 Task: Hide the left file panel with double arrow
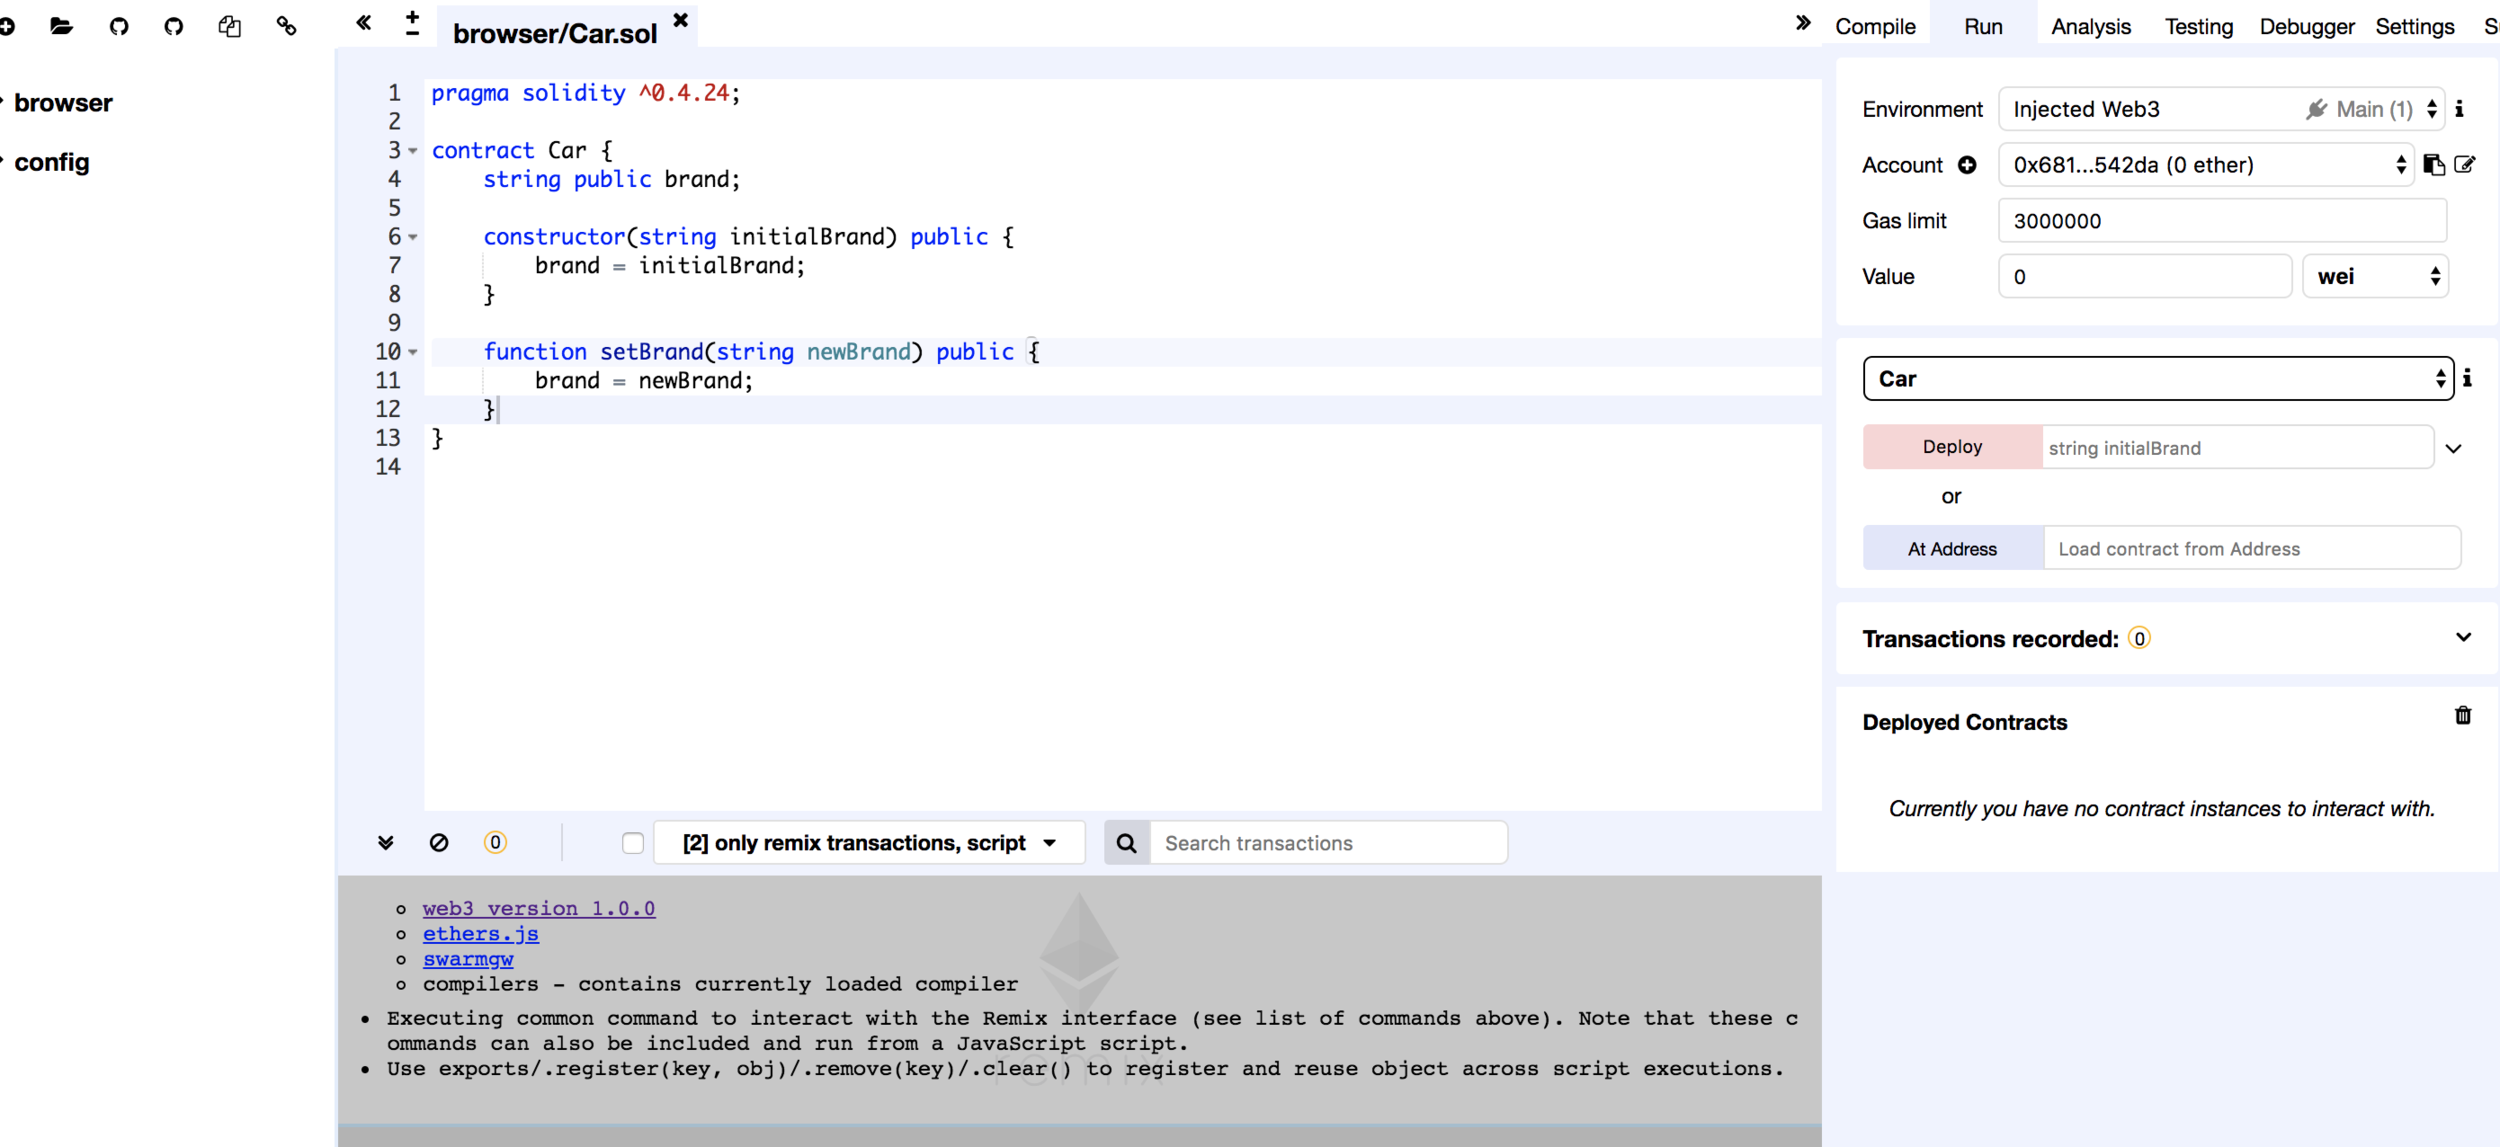(x=364, y=22)
